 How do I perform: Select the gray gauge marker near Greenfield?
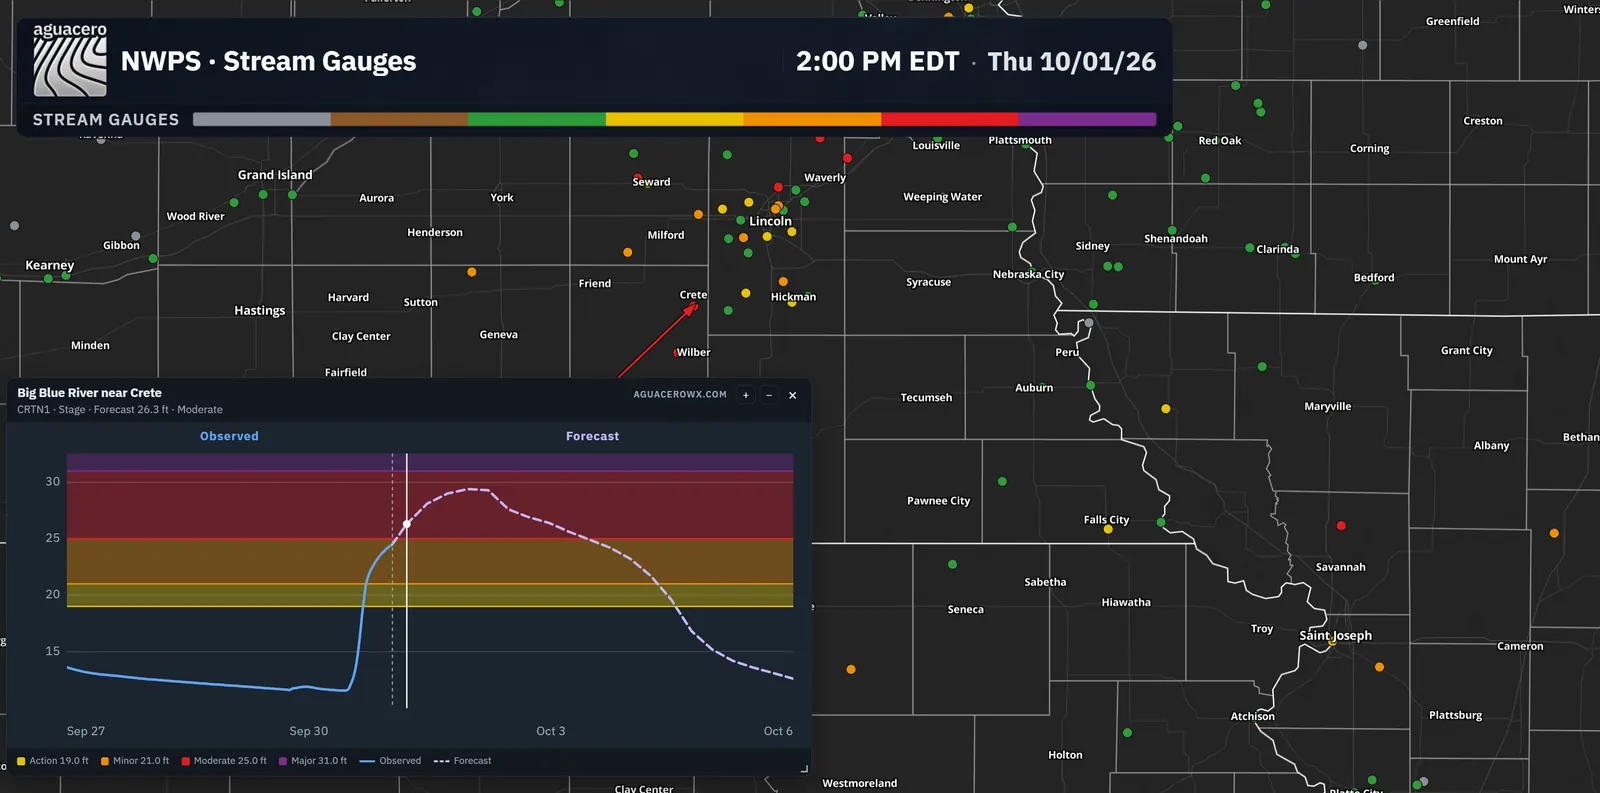[1362, 45]
